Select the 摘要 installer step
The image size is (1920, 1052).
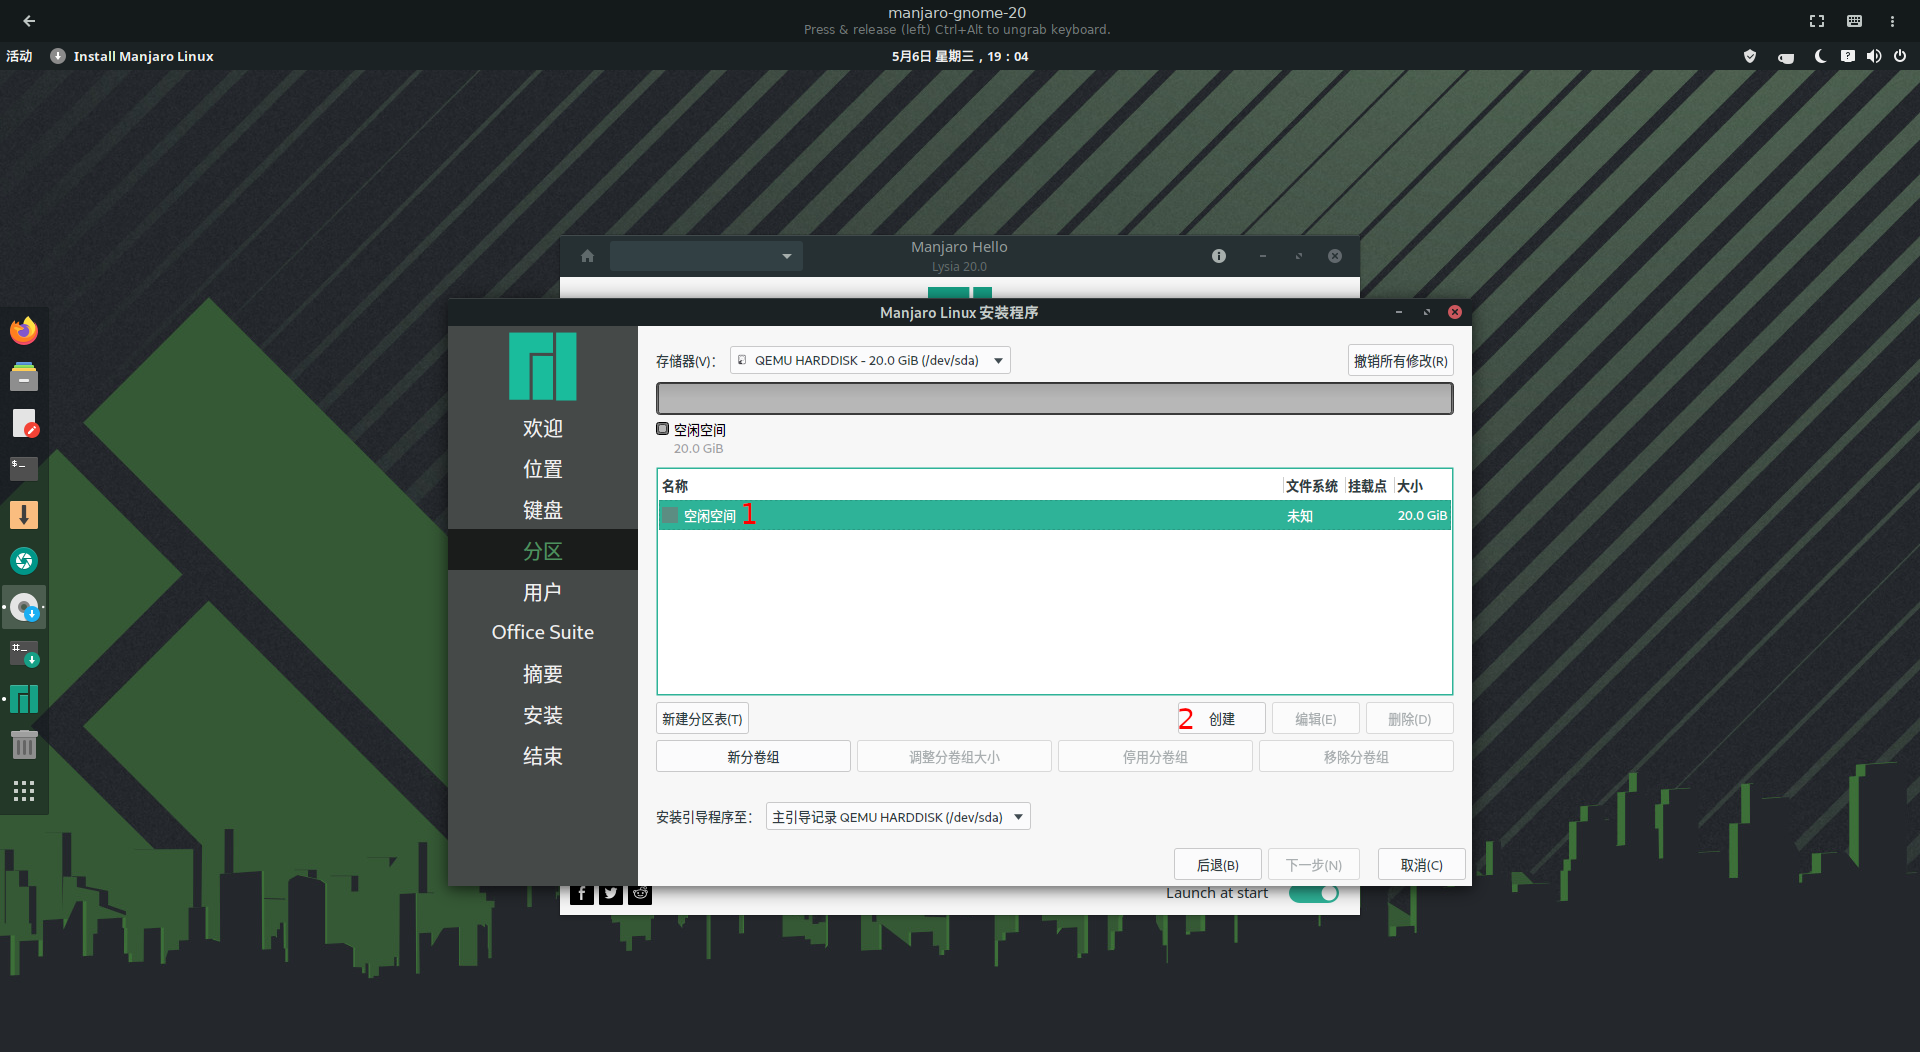point(543,674)
